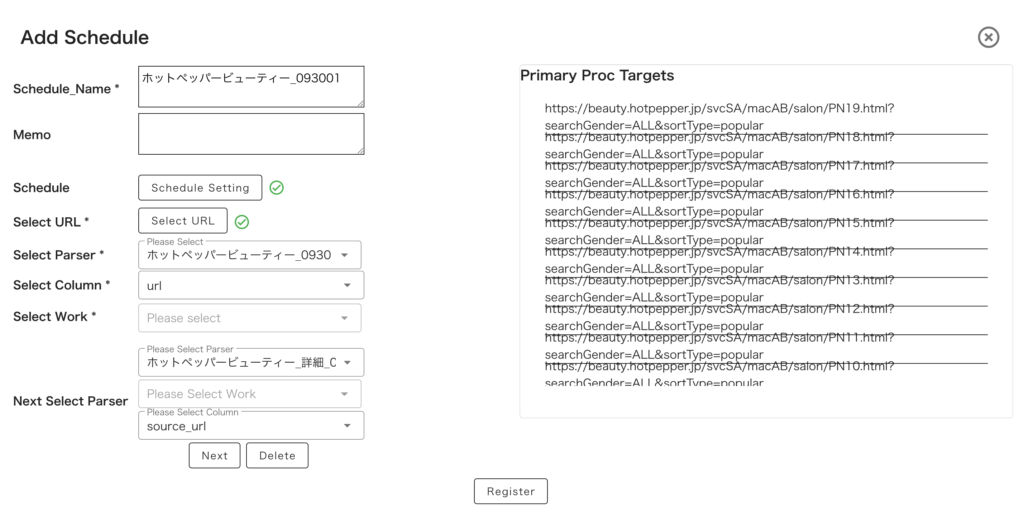Select the PN19.html target URL entry
This screenshot has width=1024, height=512.
pos(719,117)
